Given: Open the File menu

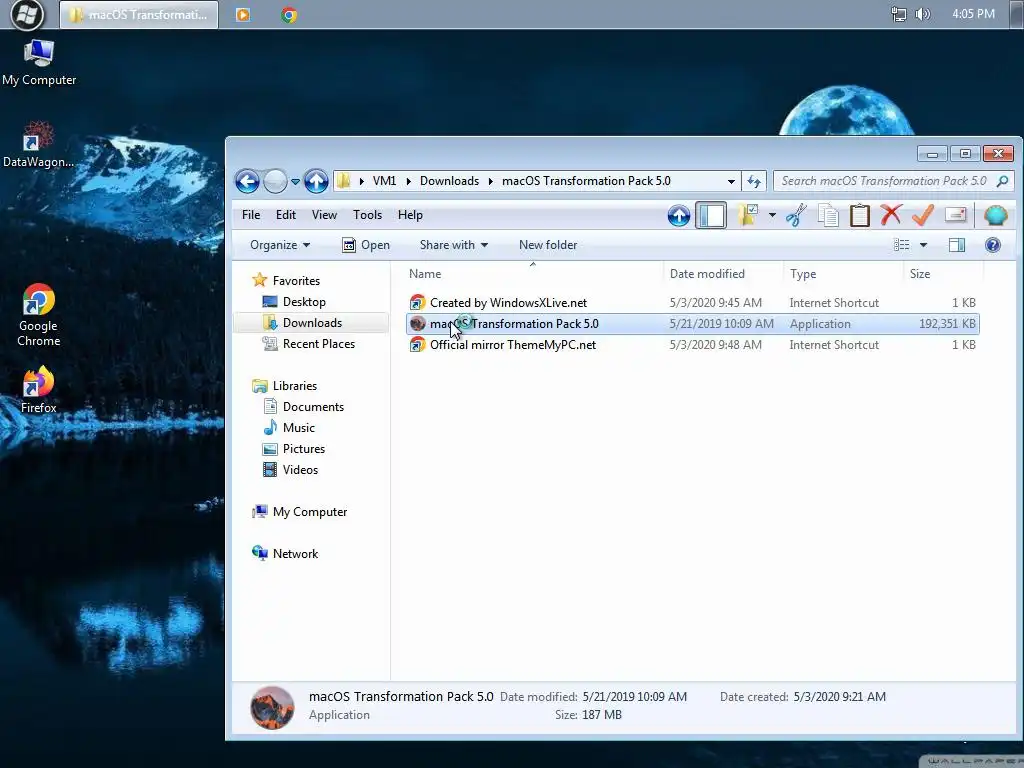Looking at the screenshot, I should [251, 215].
